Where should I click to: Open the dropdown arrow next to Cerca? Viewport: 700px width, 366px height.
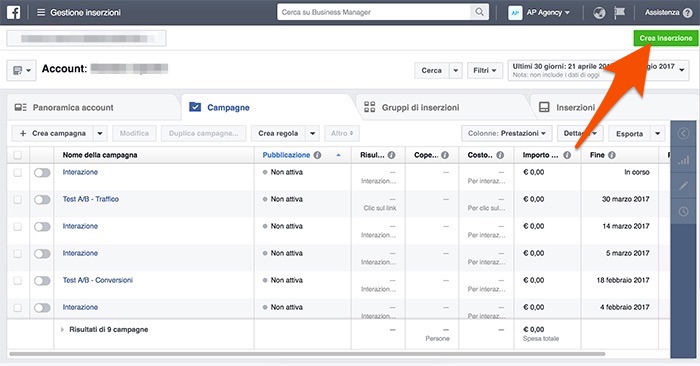(x=455, y=71)
